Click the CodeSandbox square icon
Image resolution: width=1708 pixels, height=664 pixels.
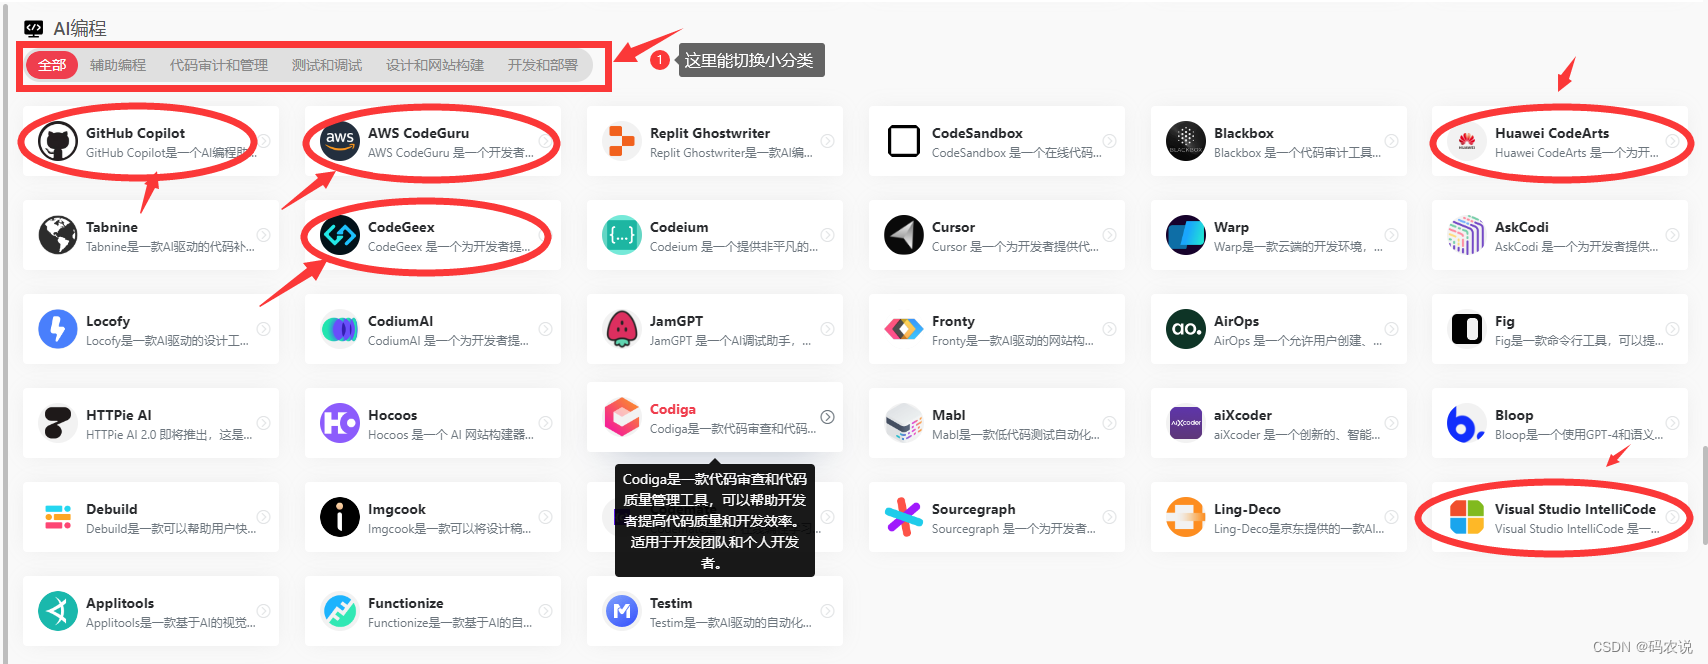pyautogui.click(x=904, y=142)
